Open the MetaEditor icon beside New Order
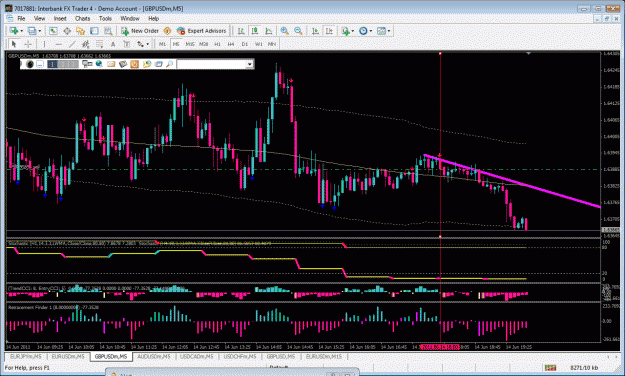Viewport: 625px width, 376px height. click(167, 31)
